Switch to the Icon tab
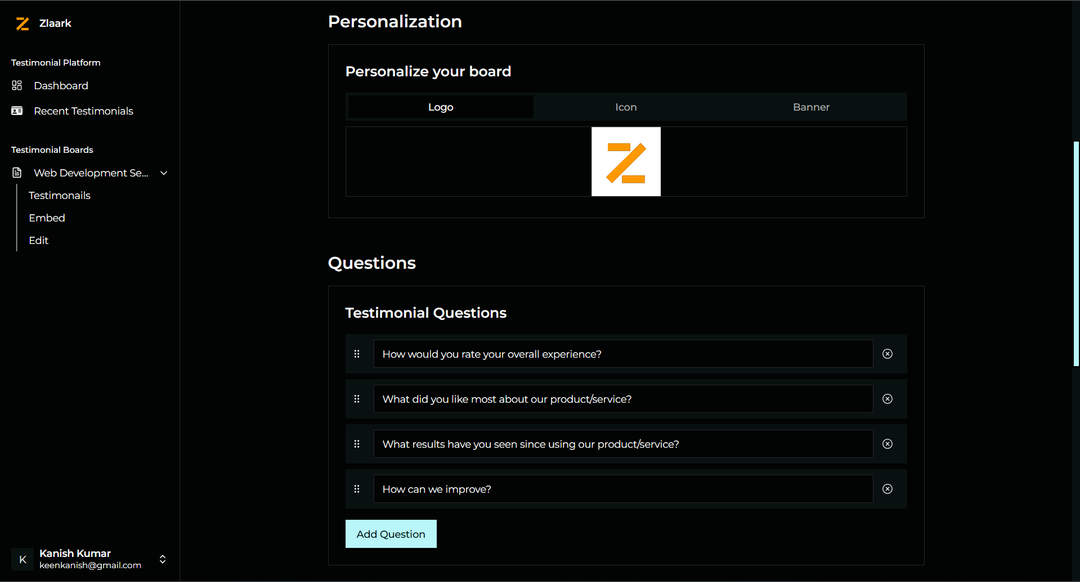The image size is (1080, 582). [x=626, y=106]
